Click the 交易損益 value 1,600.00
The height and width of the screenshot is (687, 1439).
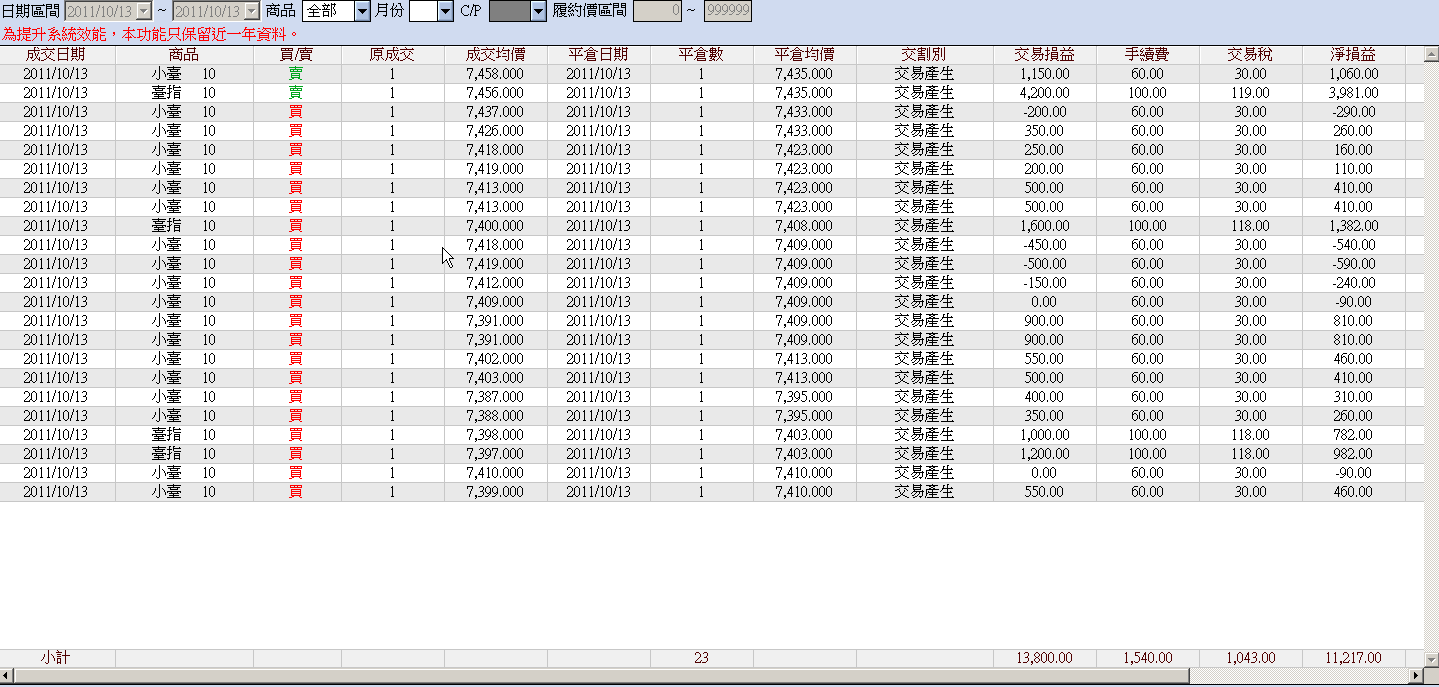point(1044,225)
